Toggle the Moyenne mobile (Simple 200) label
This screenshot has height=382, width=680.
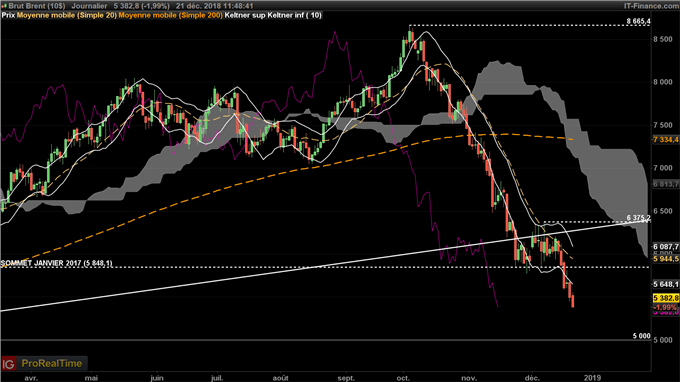[170, 15]
